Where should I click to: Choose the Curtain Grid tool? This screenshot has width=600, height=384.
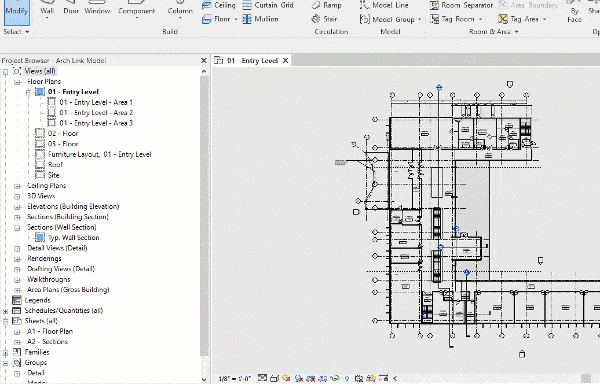268,5
